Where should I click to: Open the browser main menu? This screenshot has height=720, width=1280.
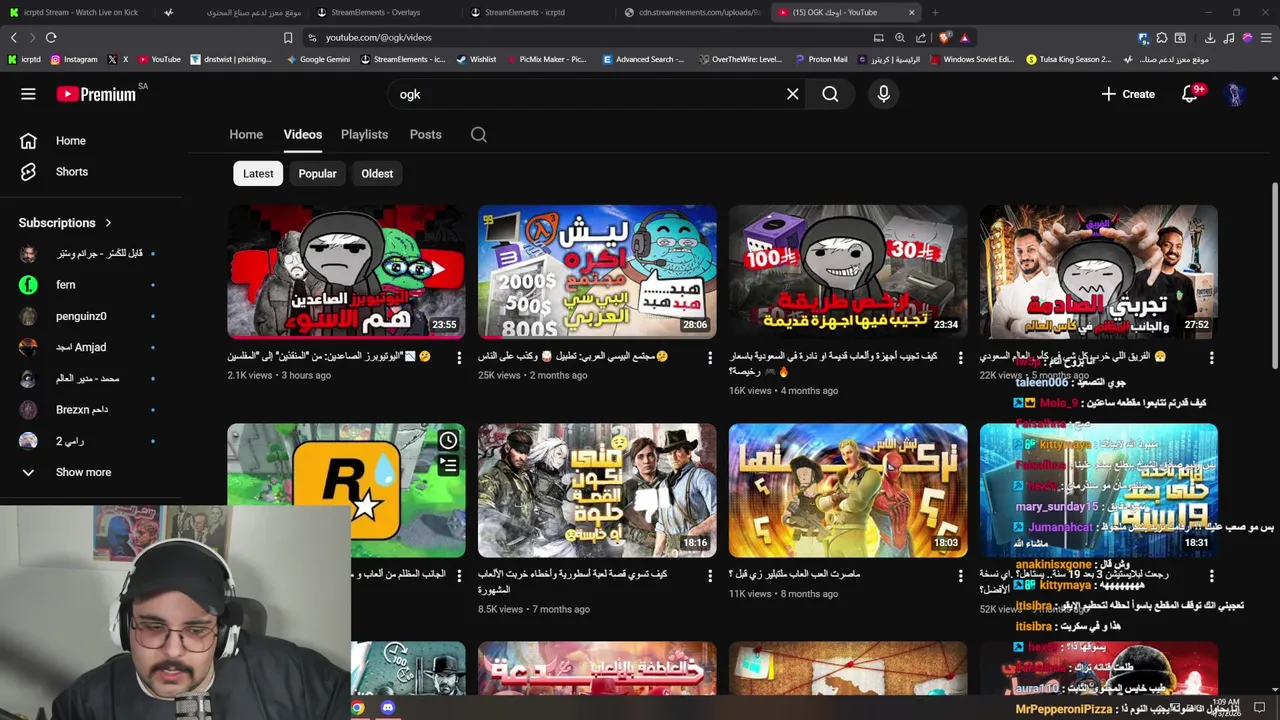point(1266,37)
